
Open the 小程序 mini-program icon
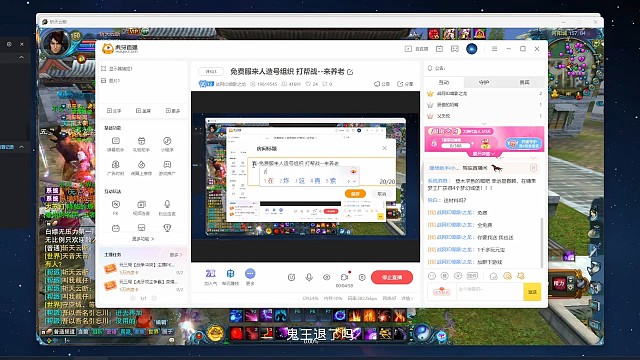click(x=167, y=141)
